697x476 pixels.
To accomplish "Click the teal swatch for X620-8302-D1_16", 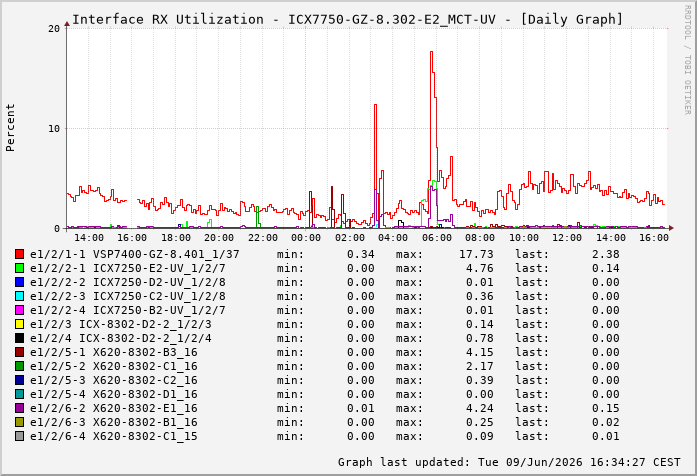I will 19,394.
